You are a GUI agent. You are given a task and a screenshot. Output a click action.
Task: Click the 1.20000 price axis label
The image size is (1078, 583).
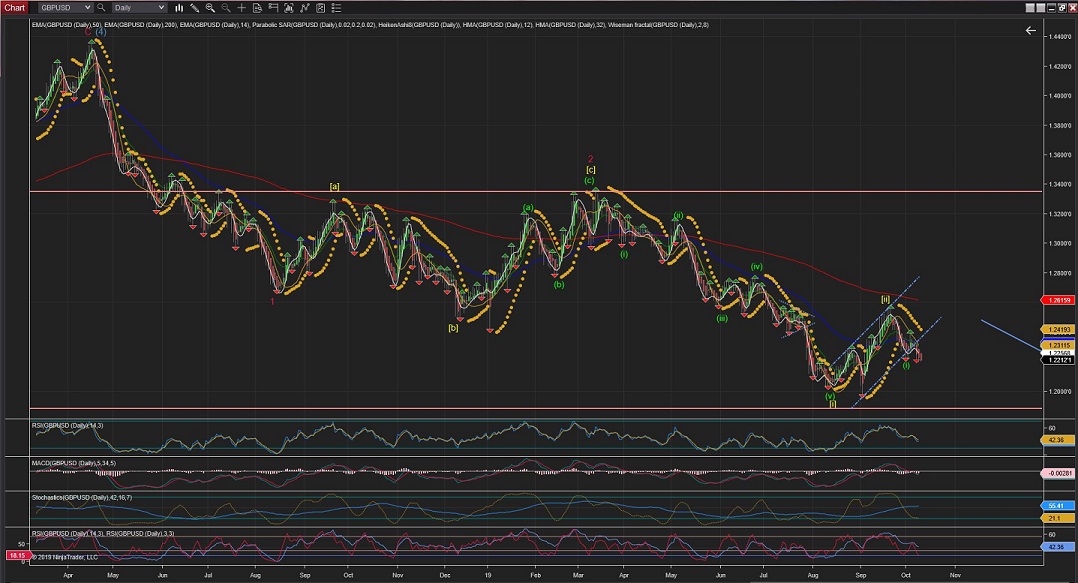pos(1059,391)
